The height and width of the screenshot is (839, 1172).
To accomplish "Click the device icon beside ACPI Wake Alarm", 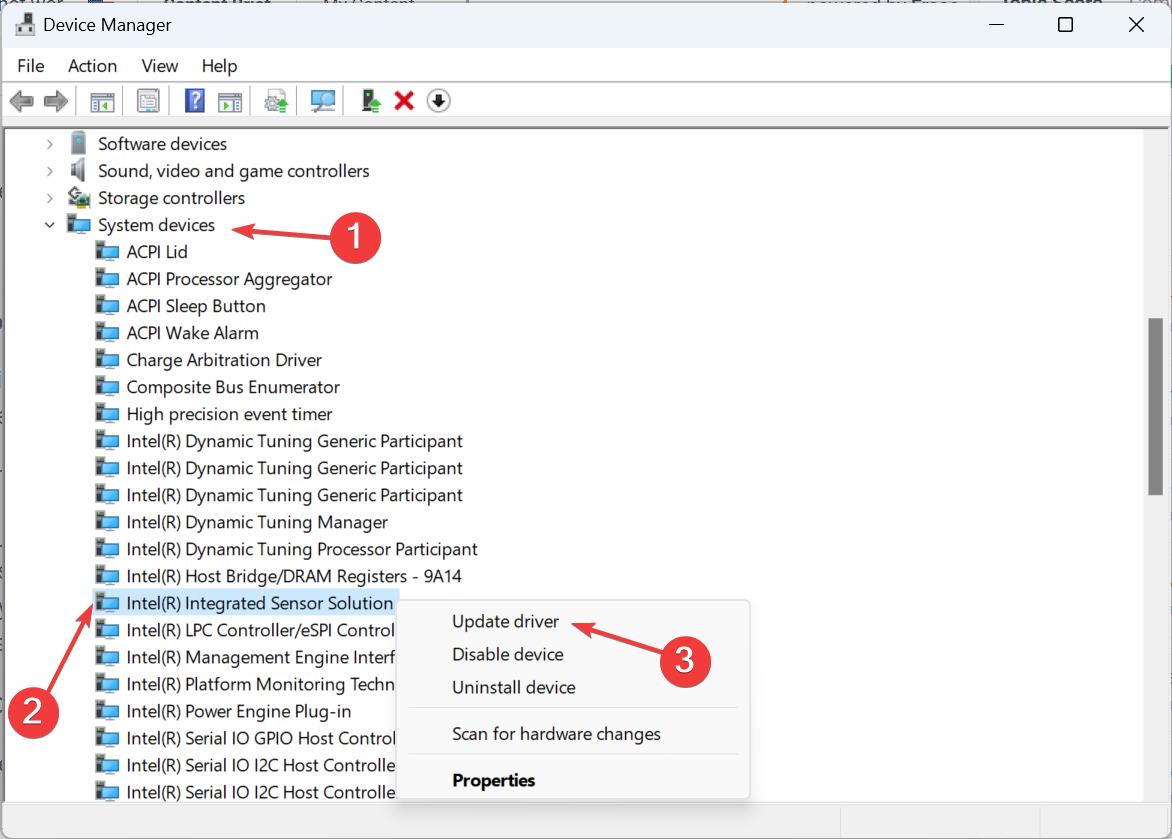I will [x=107, y=332].
